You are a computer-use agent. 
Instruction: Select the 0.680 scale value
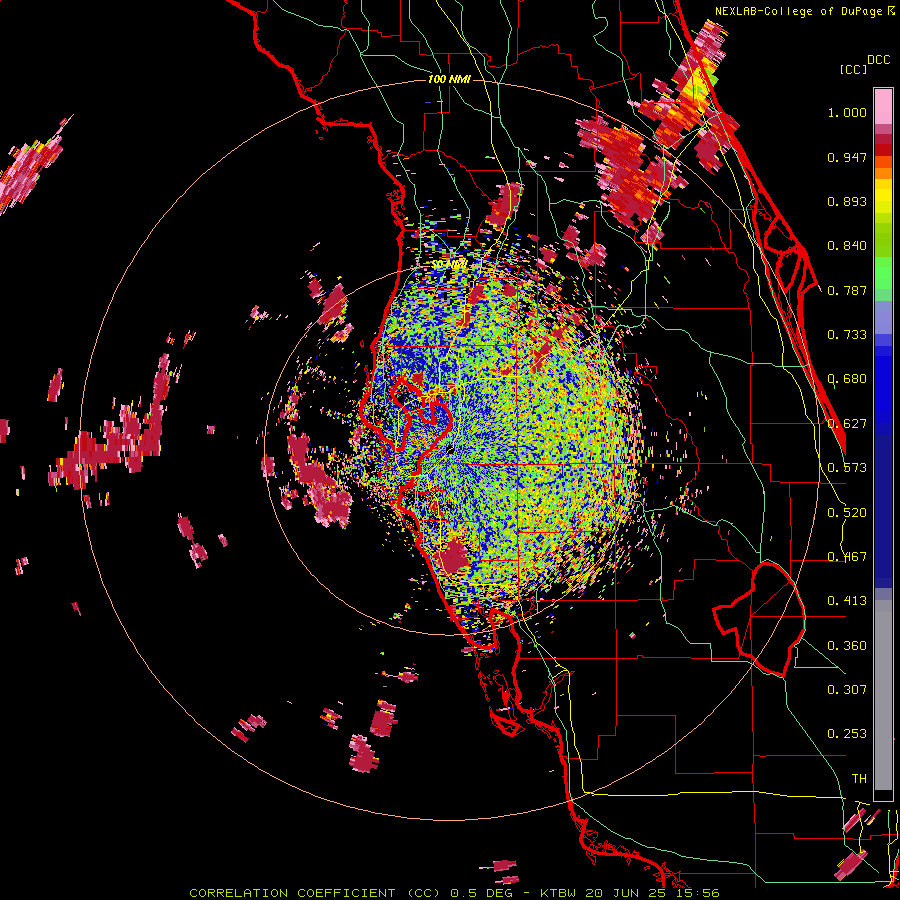coord(847,379)
